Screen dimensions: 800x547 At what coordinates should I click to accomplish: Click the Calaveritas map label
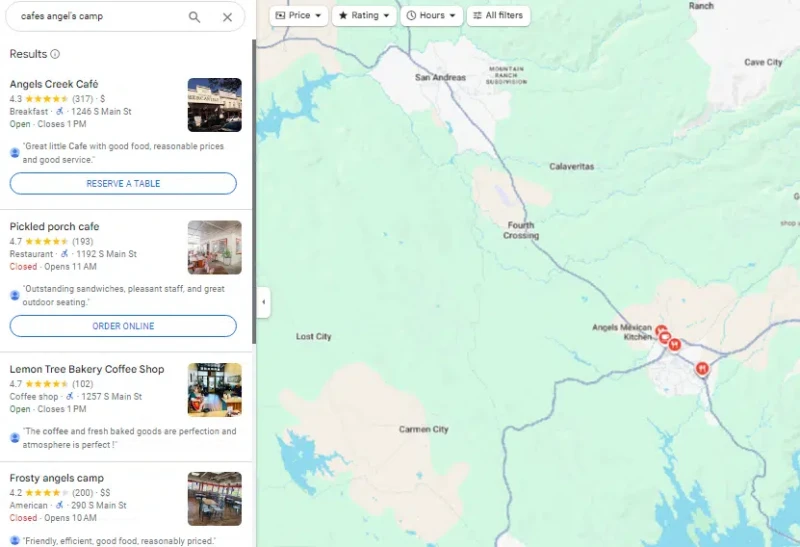tap(571, 166)
